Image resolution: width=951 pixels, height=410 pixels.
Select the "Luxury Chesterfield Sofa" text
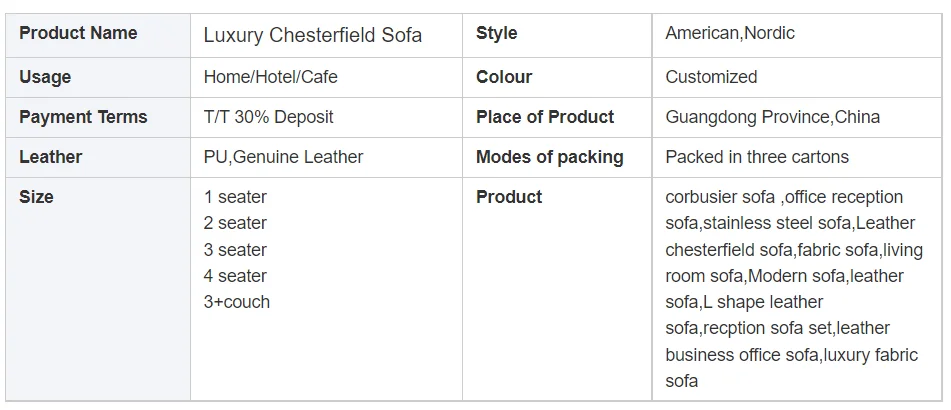coord(312,35)
